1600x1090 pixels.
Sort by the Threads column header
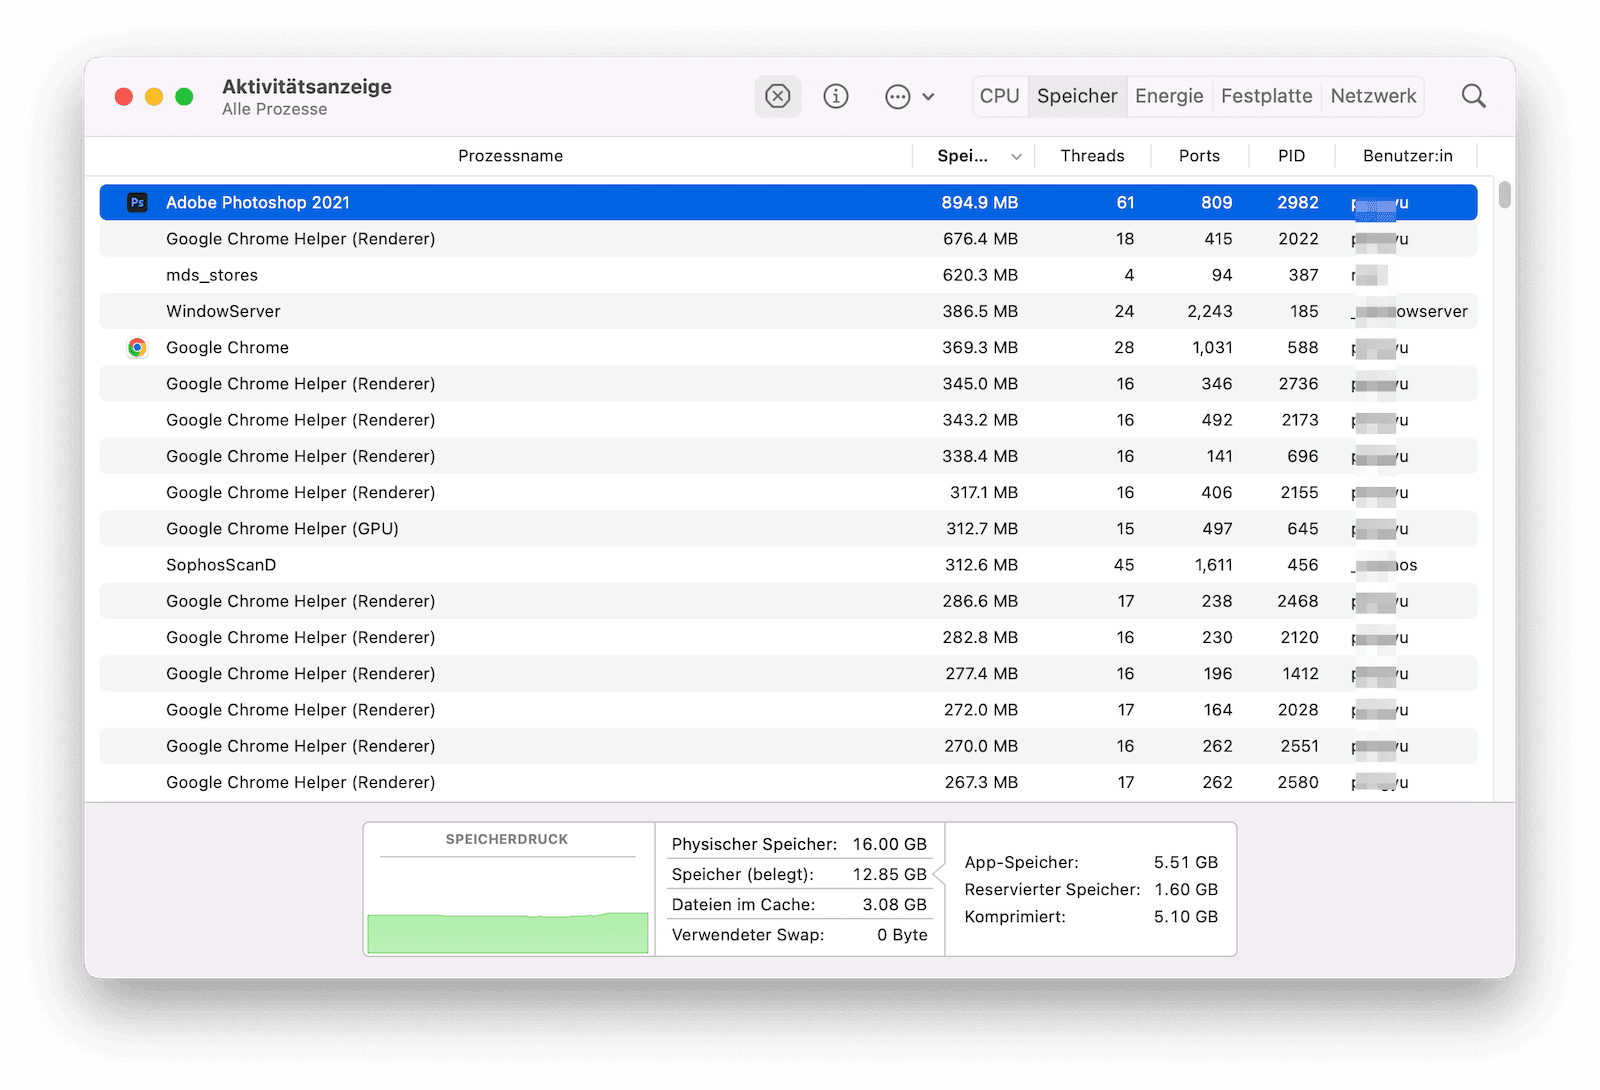[x=1092, y=156]
